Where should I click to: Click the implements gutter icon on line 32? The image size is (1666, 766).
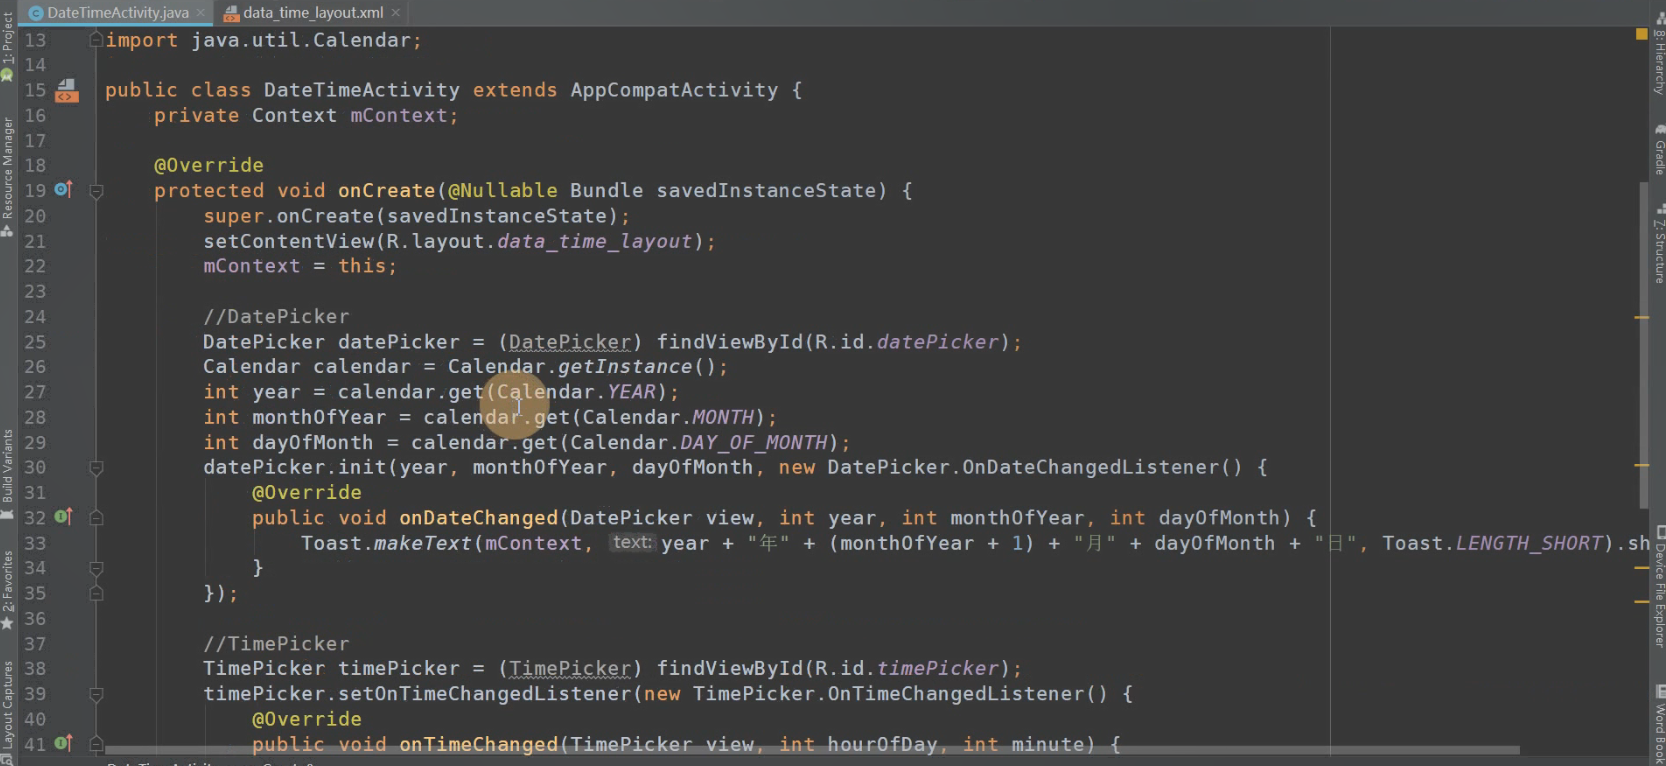(x=63, y=516)
